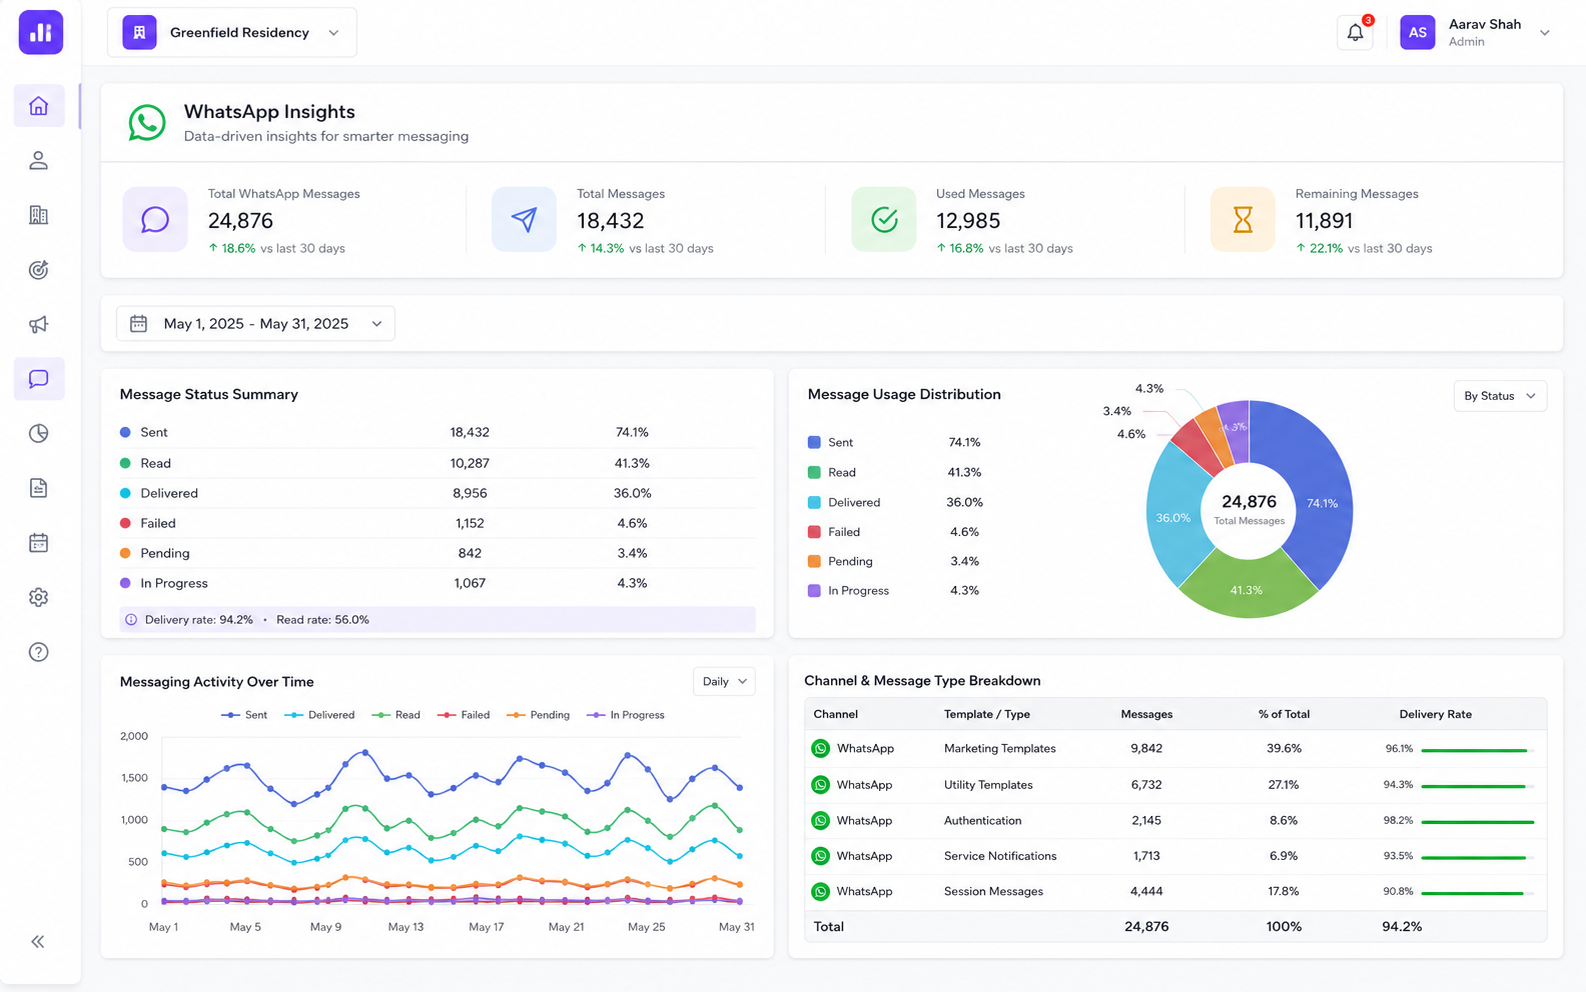Click the Messaging Activity Over Time title

(x=217, y=682)
